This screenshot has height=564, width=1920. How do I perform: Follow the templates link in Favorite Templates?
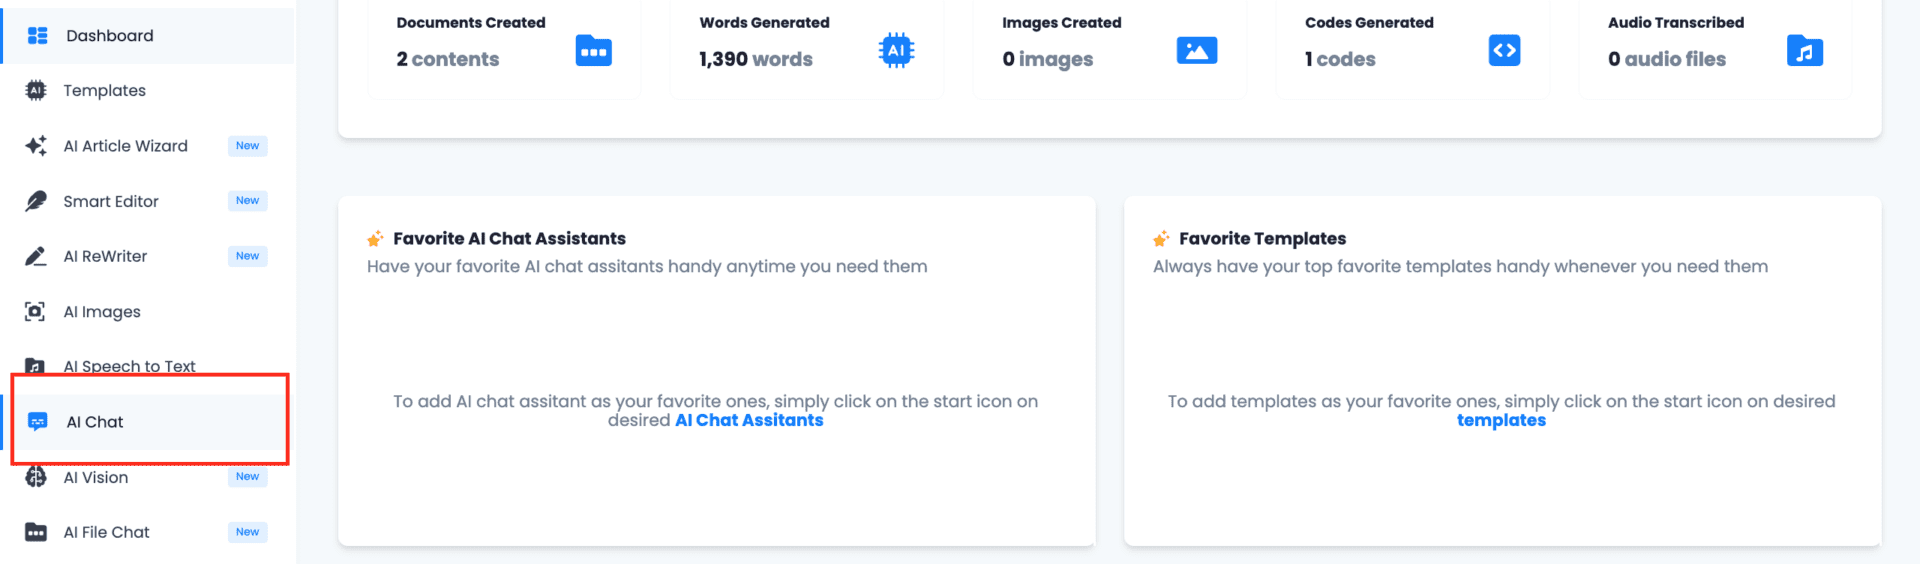(1501, 421)
